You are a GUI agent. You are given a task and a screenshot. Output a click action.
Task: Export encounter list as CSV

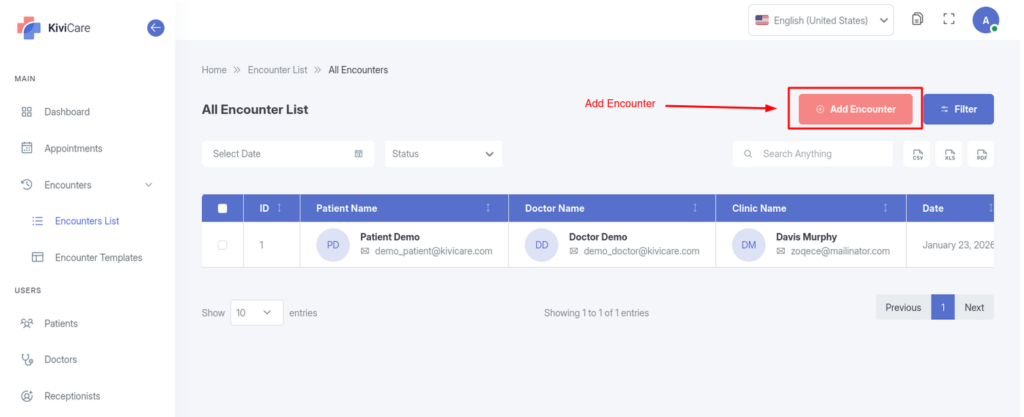[917, 154]
